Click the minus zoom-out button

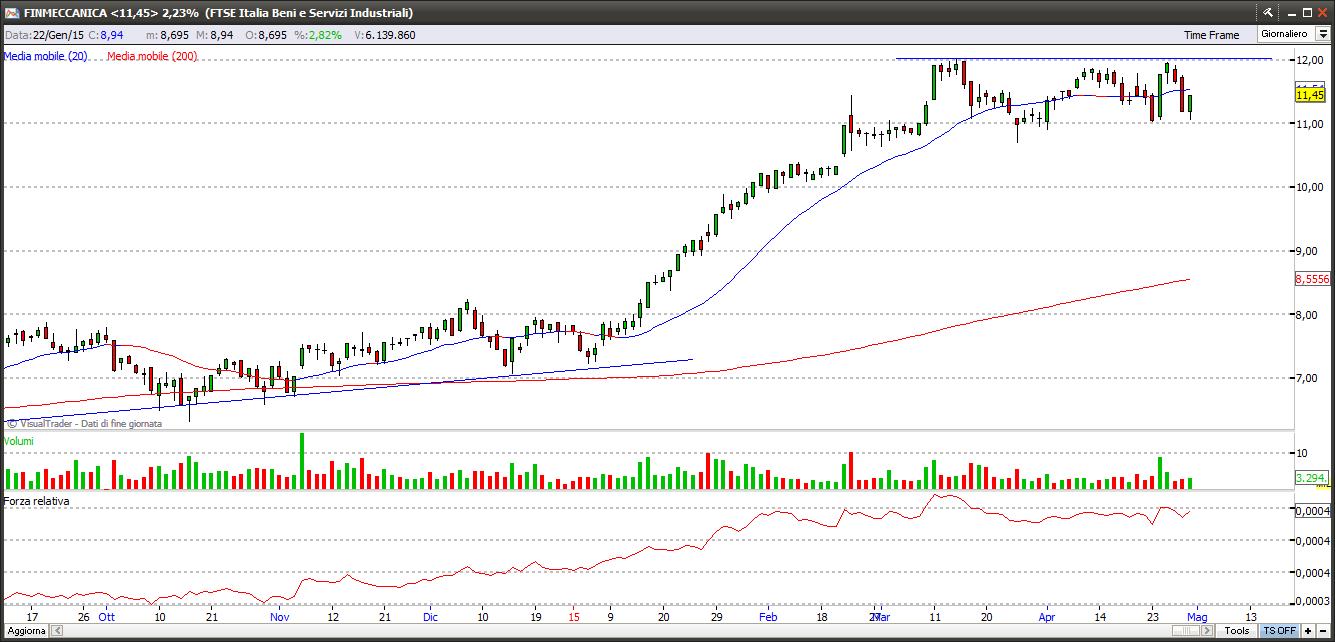pos(1324,631)
